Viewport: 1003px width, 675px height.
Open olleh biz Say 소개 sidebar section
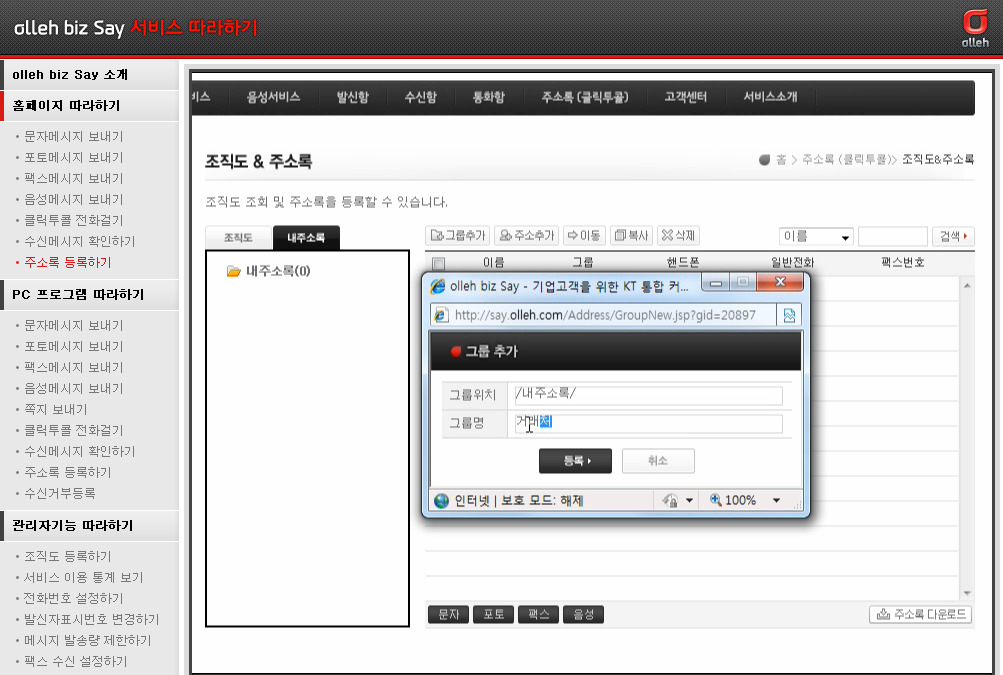(x=90, y=75)
